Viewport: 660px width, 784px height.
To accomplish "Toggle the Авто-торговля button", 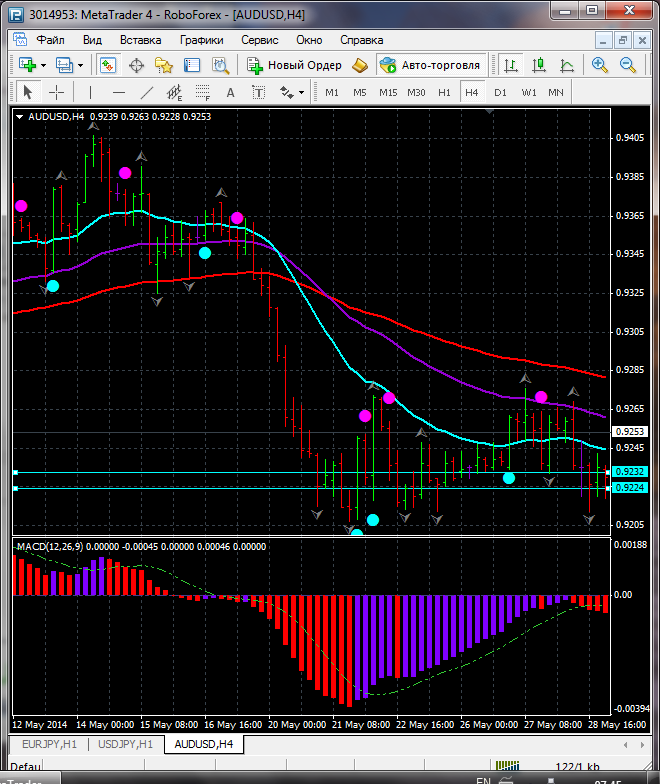I will point(431,66).
